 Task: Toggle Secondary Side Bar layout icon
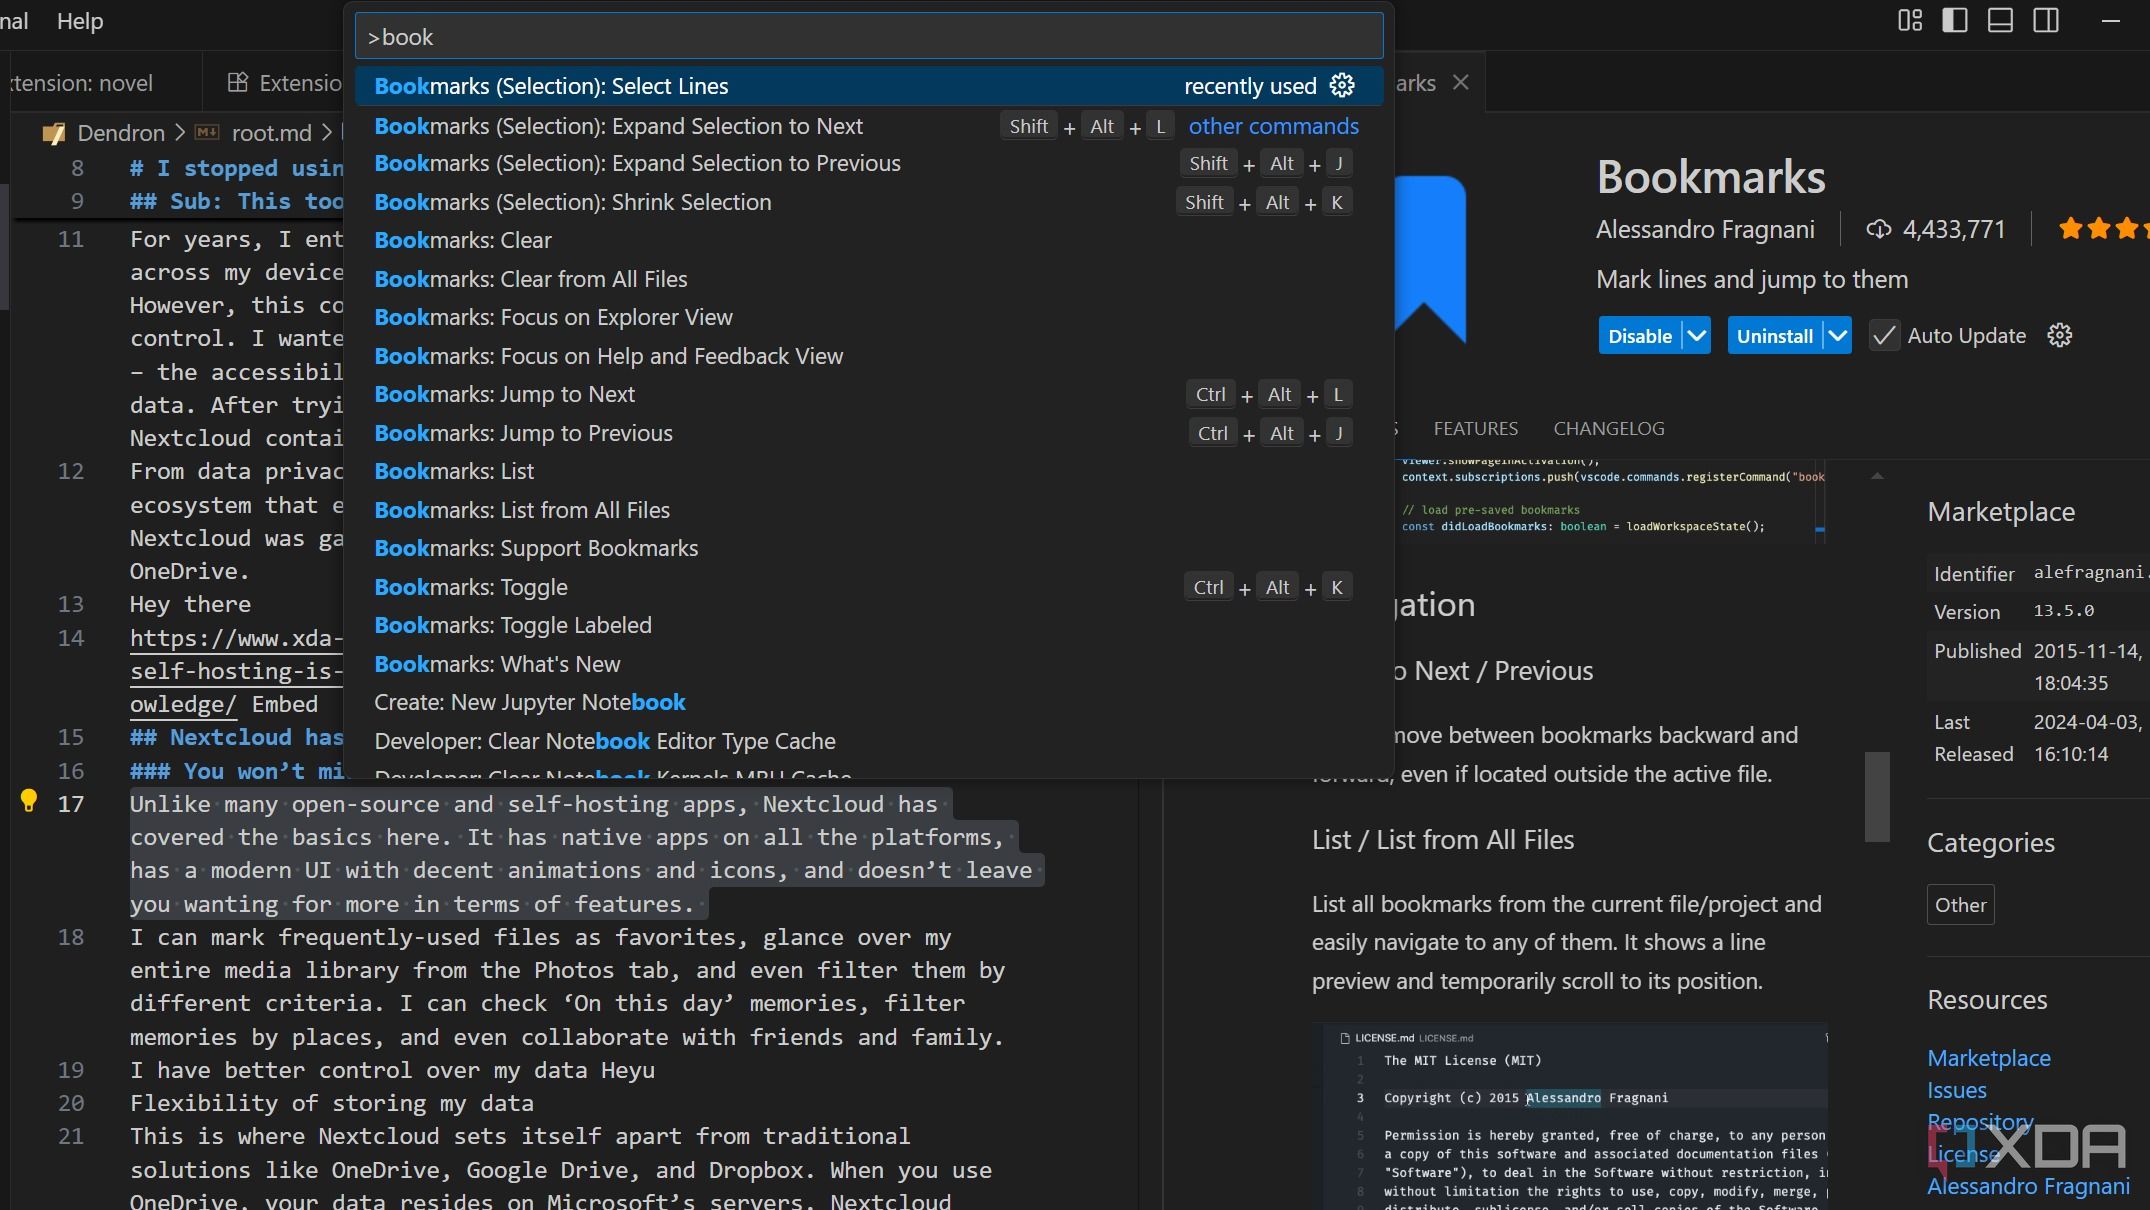click(x=2046, y=21)
